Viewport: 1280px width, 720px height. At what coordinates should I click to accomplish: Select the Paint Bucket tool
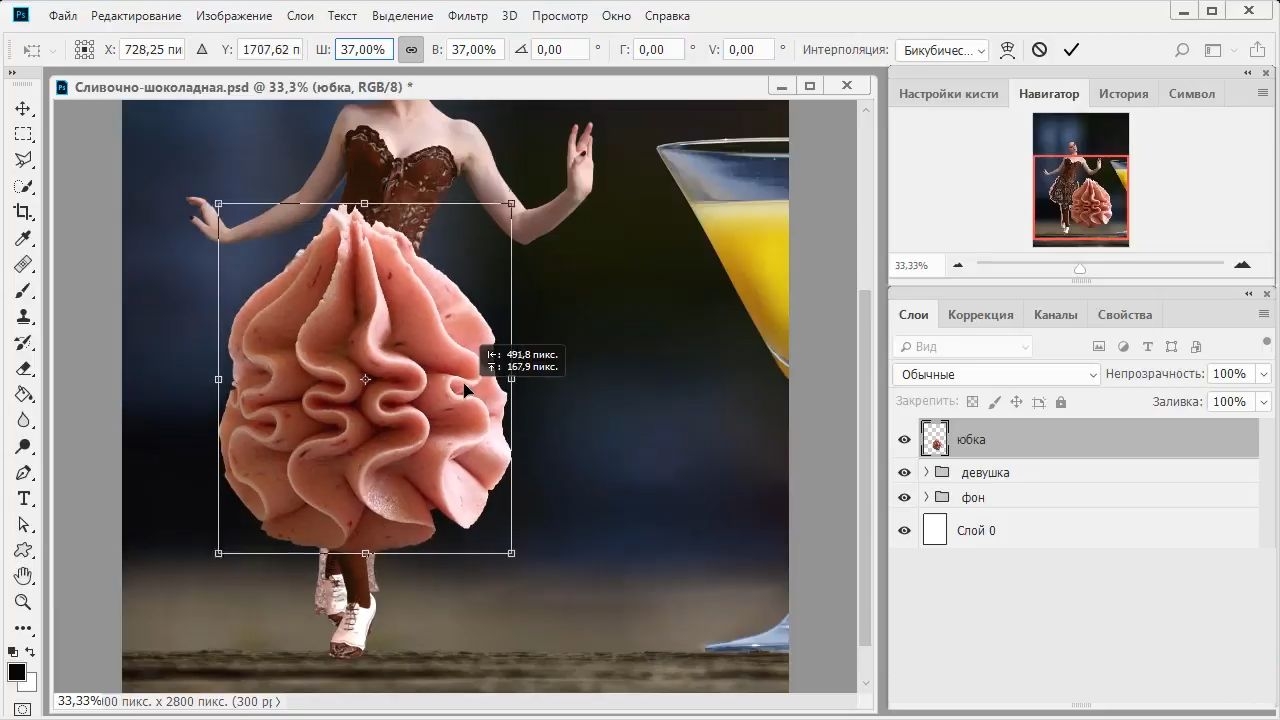pos(23,394)
